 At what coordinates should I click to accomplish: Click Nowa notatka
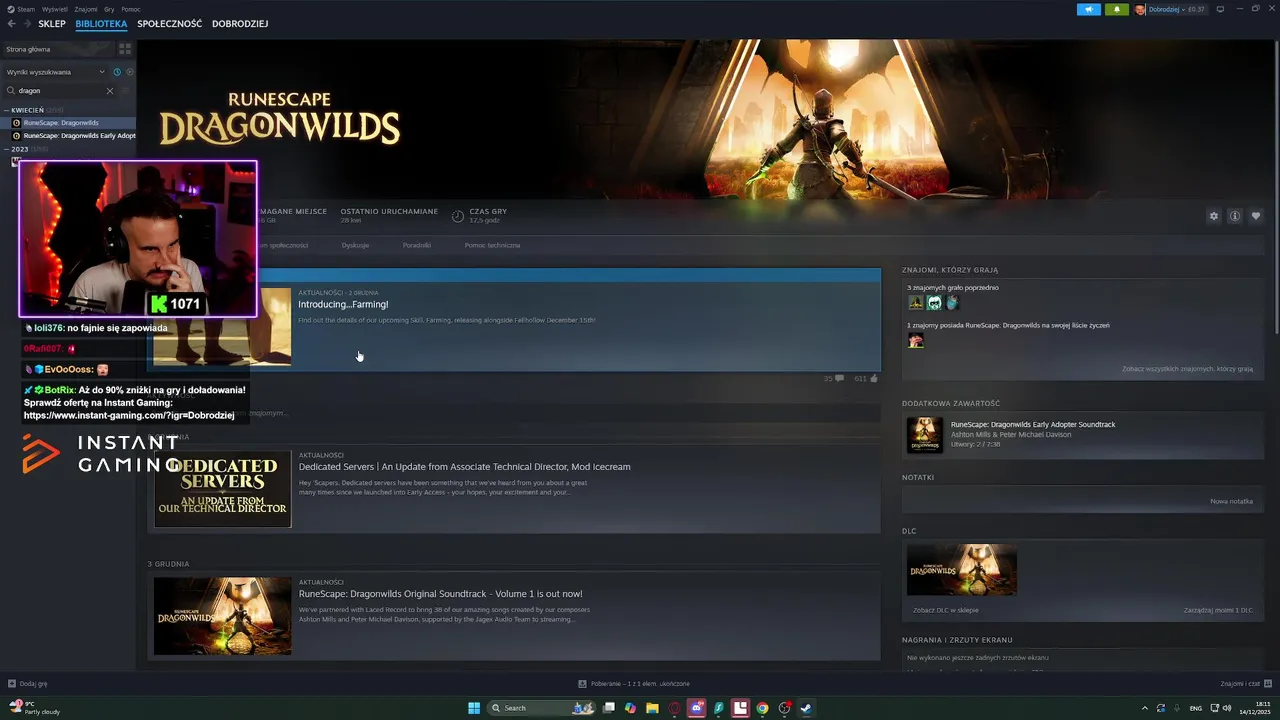click(x=1231, y=501)
